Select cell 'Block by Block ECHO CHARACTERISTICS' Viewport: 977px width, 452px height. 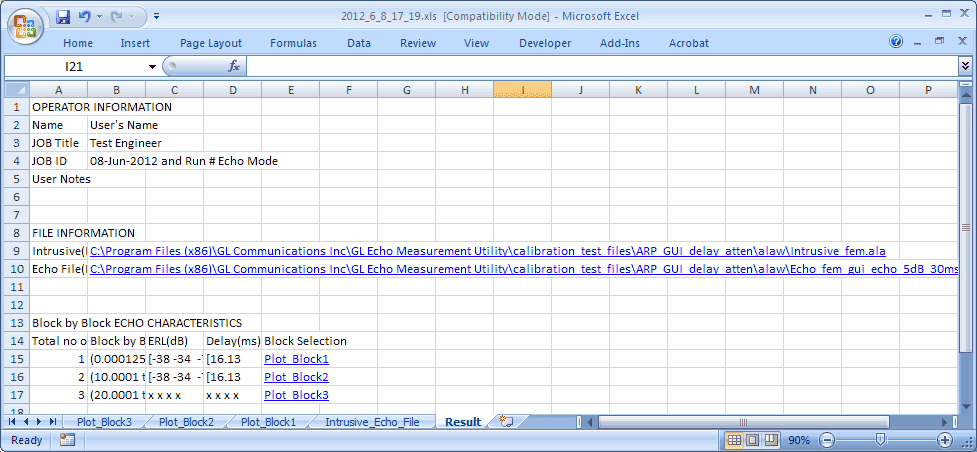pos(59,323)
